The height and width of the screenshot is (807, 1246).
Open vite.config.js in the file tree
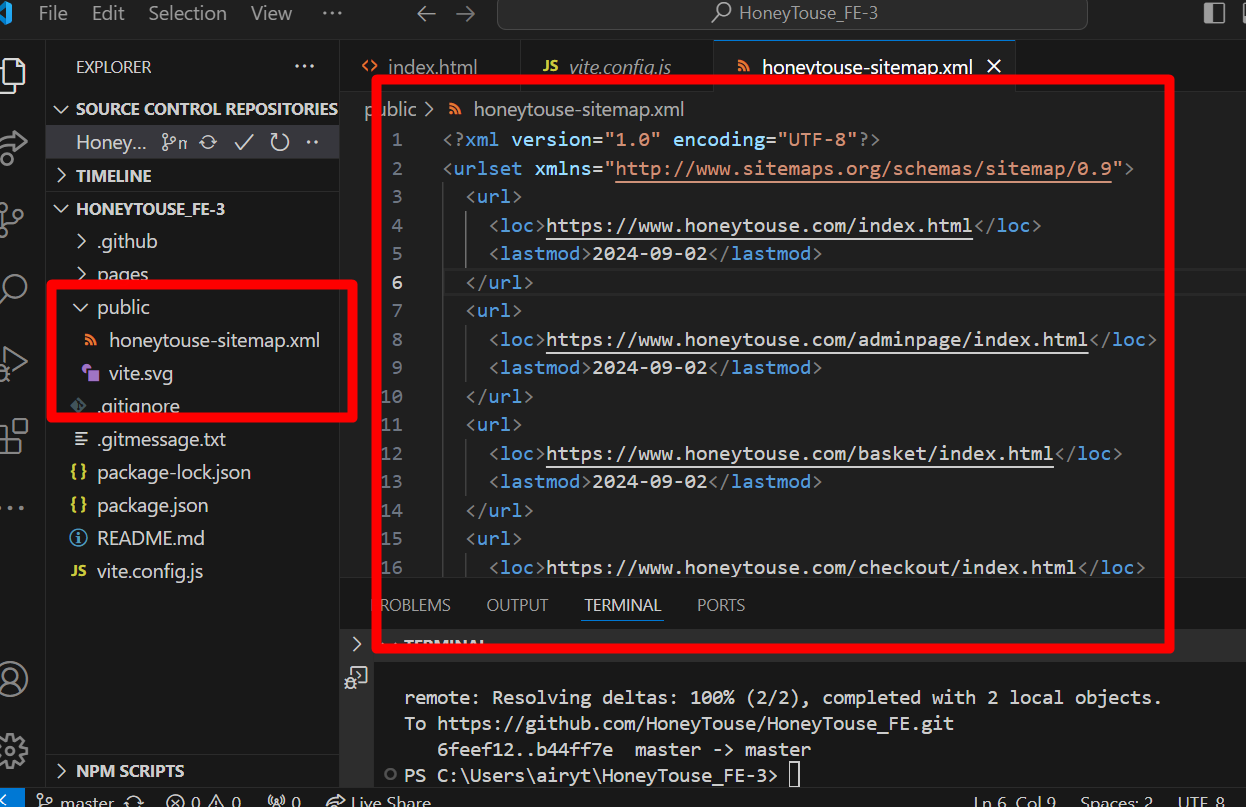point(150,571)
